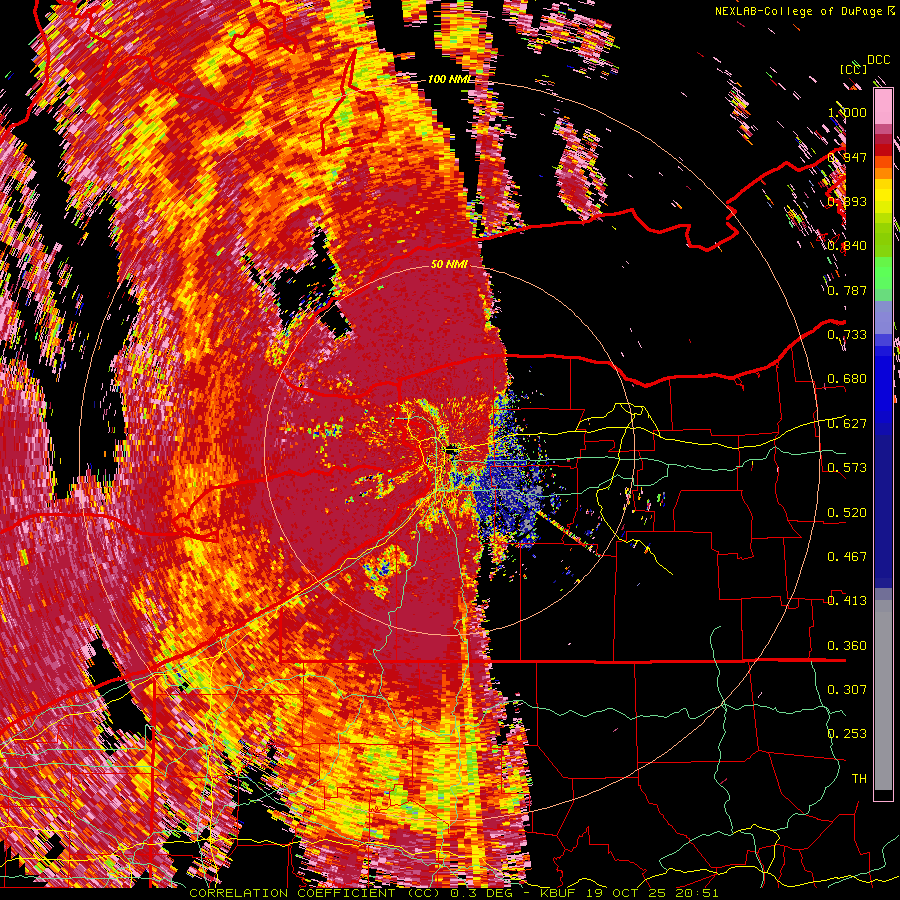
Task: Click the NEXLAB-College of DuPage label
Action: [798, 11]
